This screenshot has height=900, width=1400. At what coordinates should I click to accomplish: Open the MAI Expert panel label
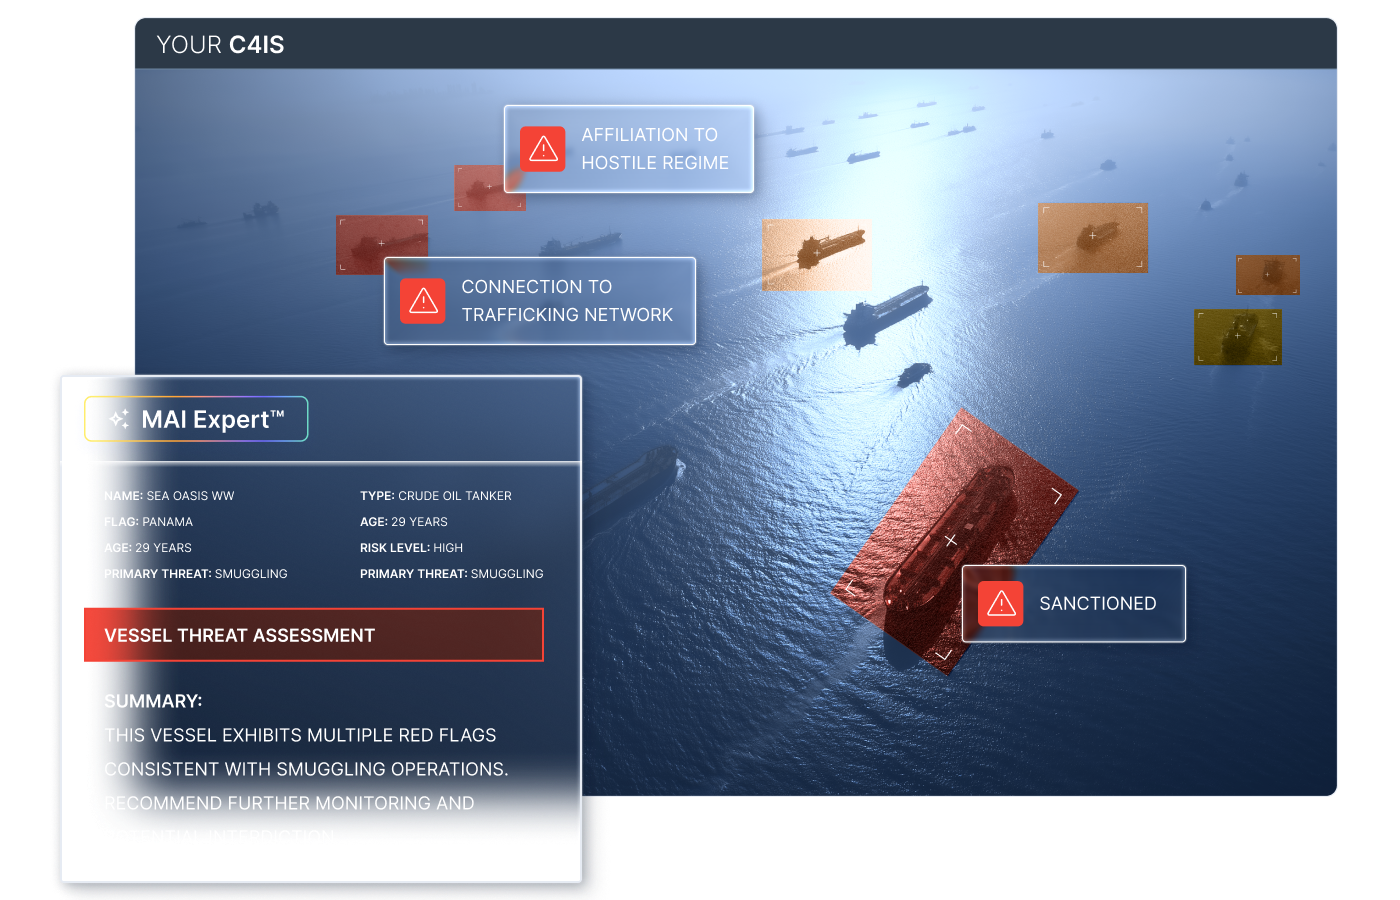click(212, 419)
